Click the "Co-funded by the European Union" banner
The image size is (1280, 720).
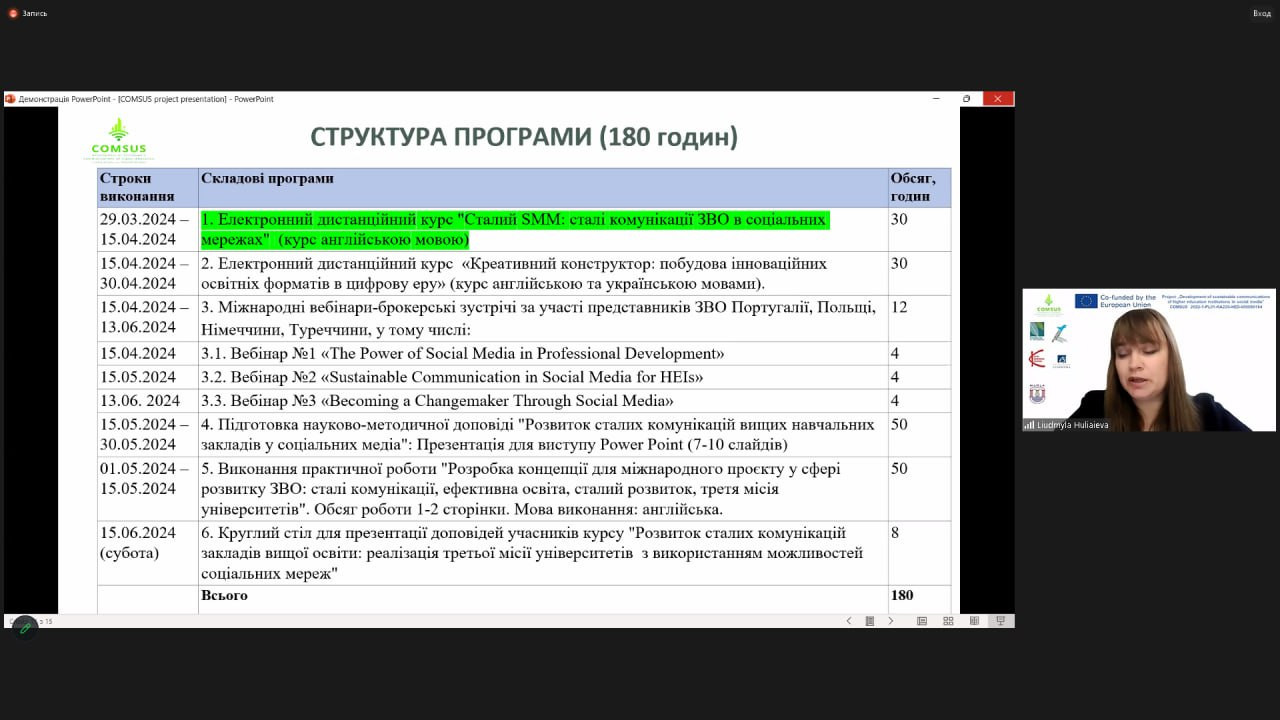1115,301
